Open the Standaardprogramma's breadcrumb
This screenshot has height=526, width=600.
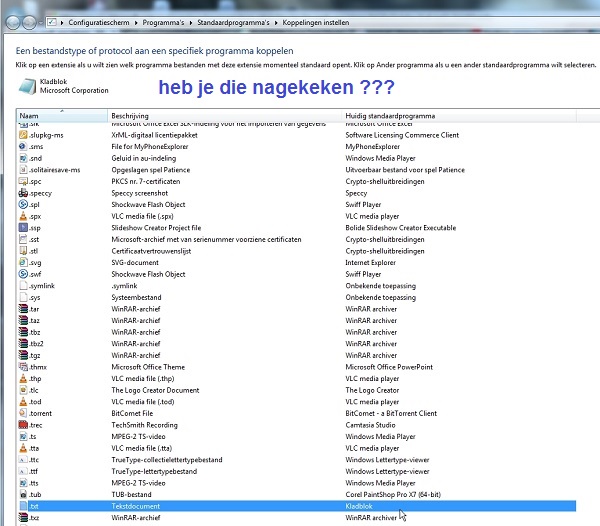pos(233,23)
